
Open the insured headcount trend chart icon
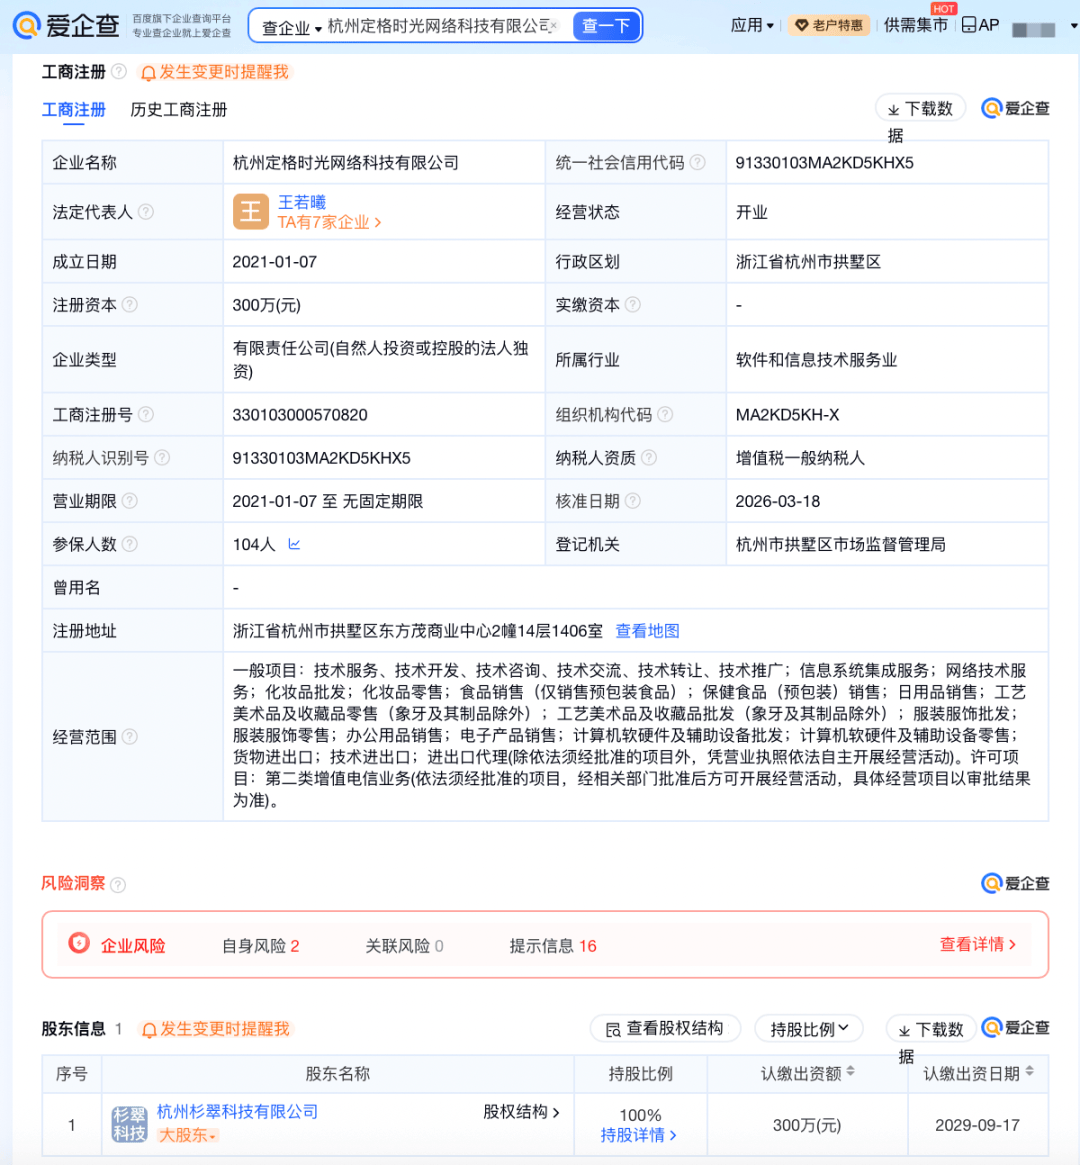point(294,544)
